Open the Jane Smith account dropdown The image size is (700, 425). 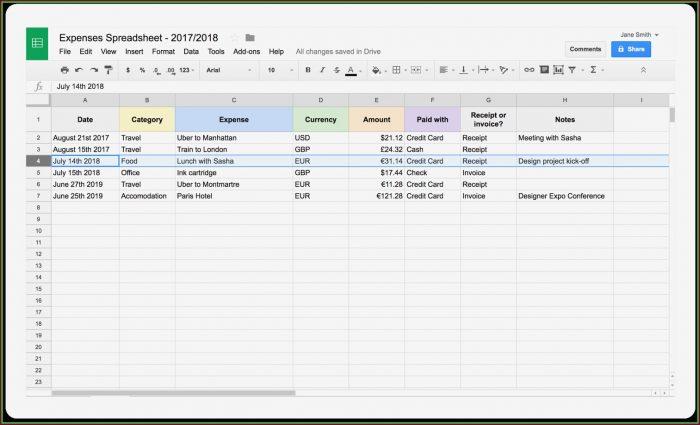point(639,35)
